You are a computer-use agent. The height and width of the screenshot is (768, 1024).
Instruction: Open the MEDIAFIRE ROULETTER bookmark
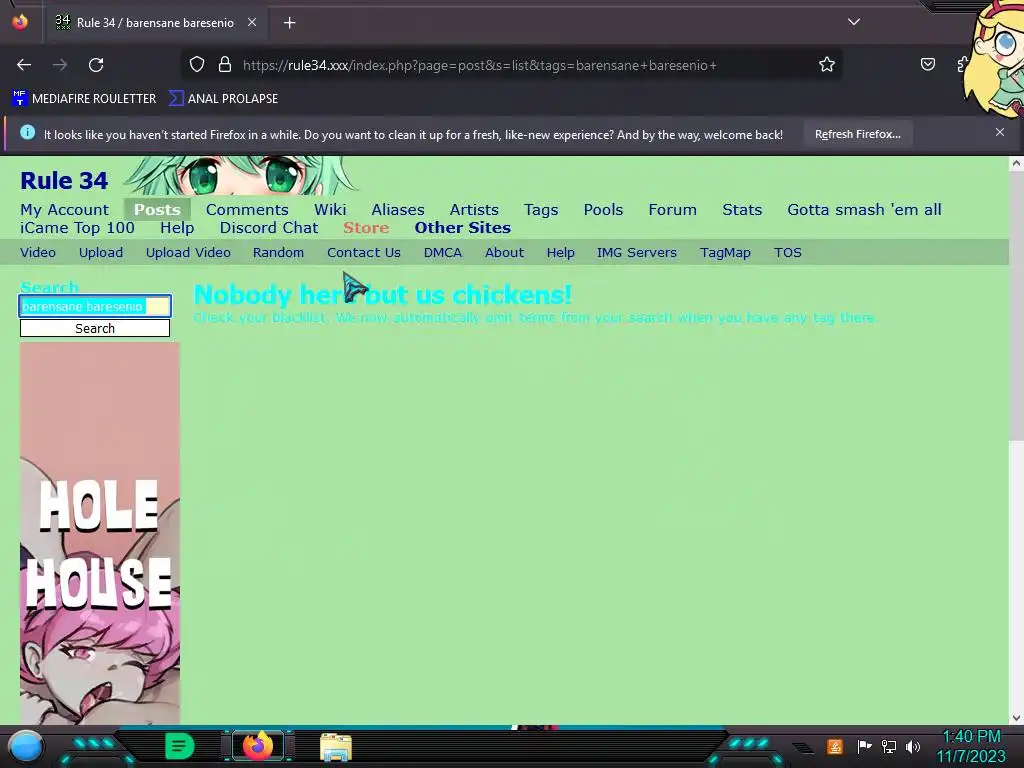coord(84,99)
